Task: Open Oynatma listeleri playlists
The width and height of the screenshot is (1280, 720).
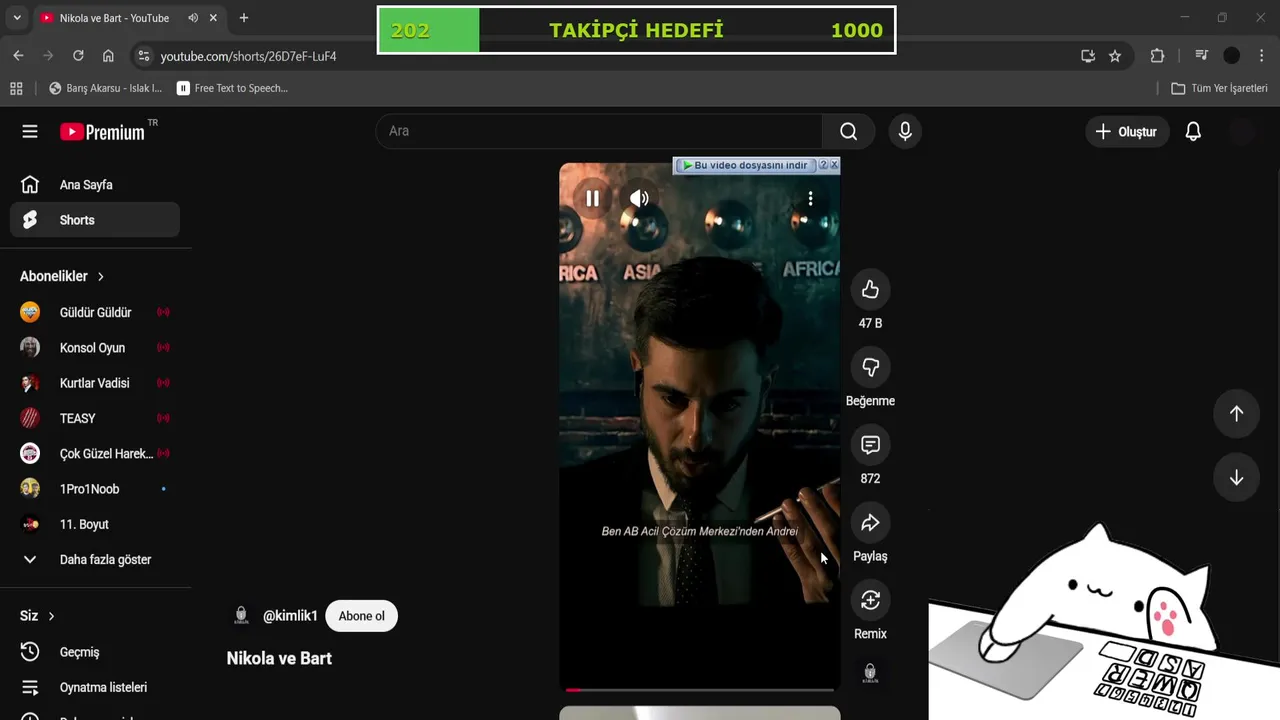Action: coord(95,687)
